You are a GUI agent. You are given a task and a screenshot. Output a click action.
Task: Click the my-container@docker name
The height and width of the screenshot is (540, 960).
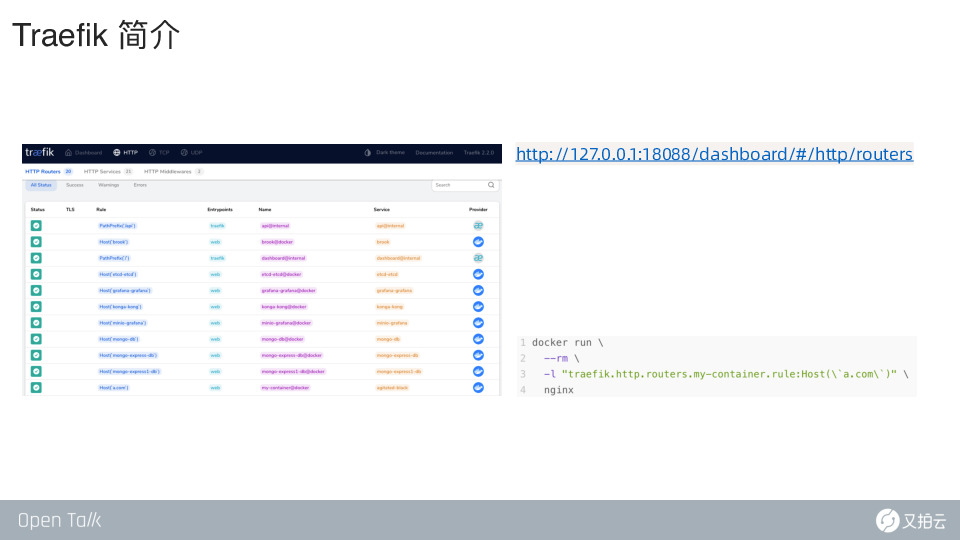tap(285, 388)
